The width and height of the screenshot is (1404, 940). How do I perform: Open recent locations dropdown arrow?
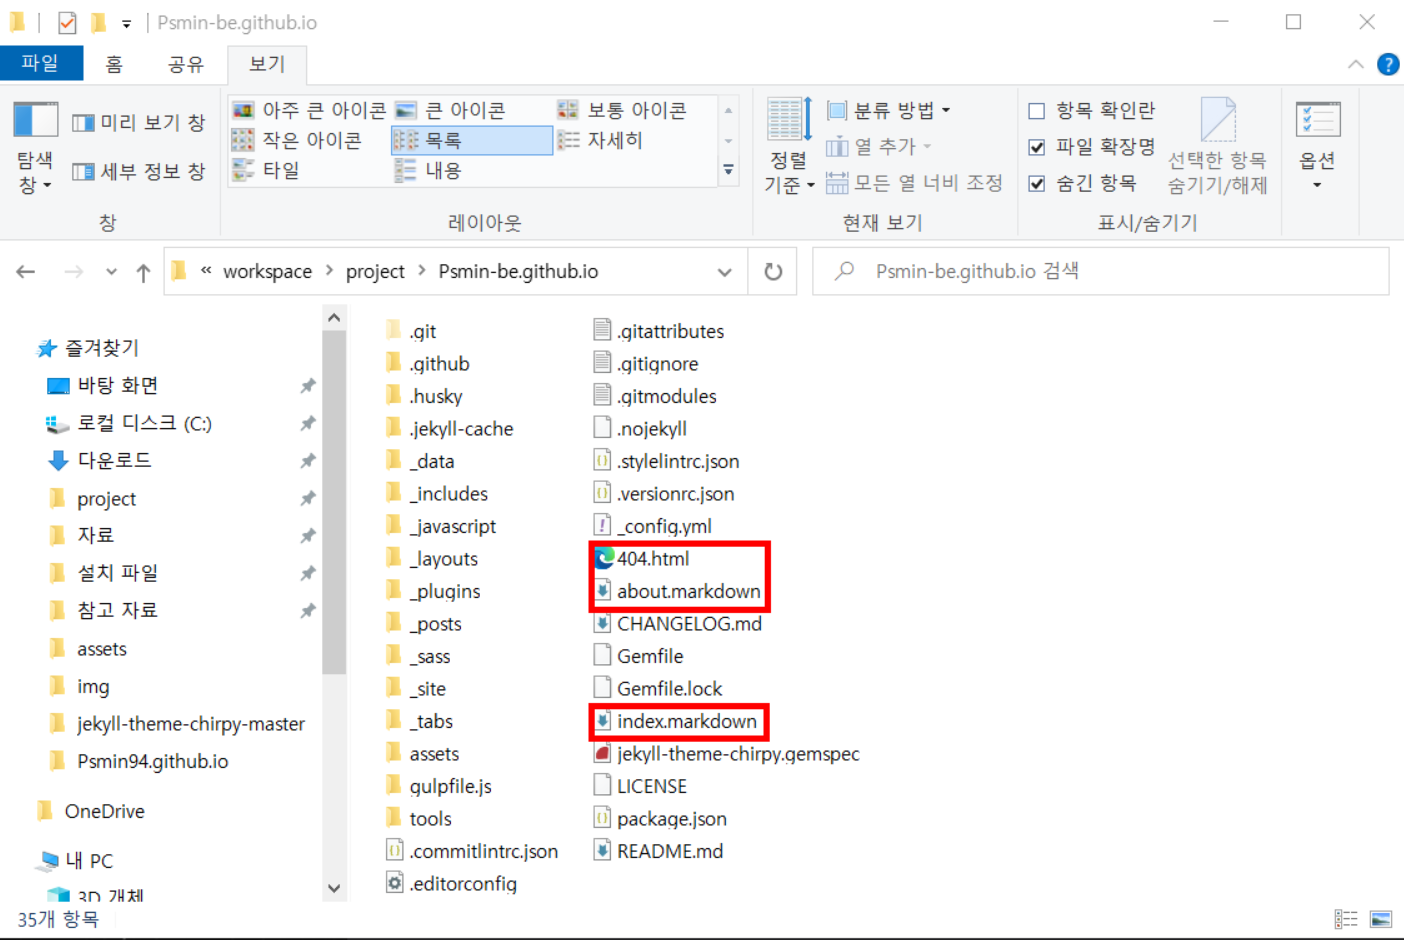(111, 272)
